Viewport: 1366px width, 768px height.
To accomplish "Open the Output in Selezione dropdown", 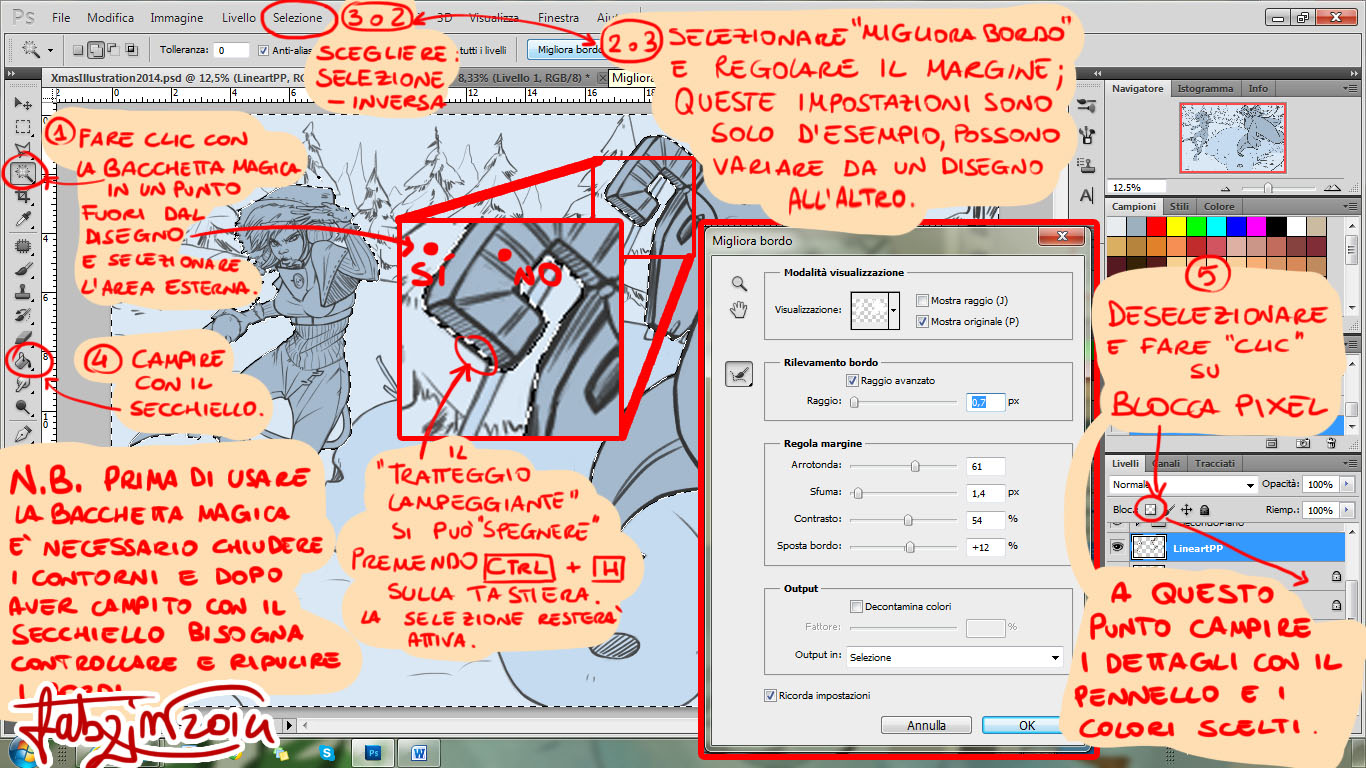I will pos(954,657).
